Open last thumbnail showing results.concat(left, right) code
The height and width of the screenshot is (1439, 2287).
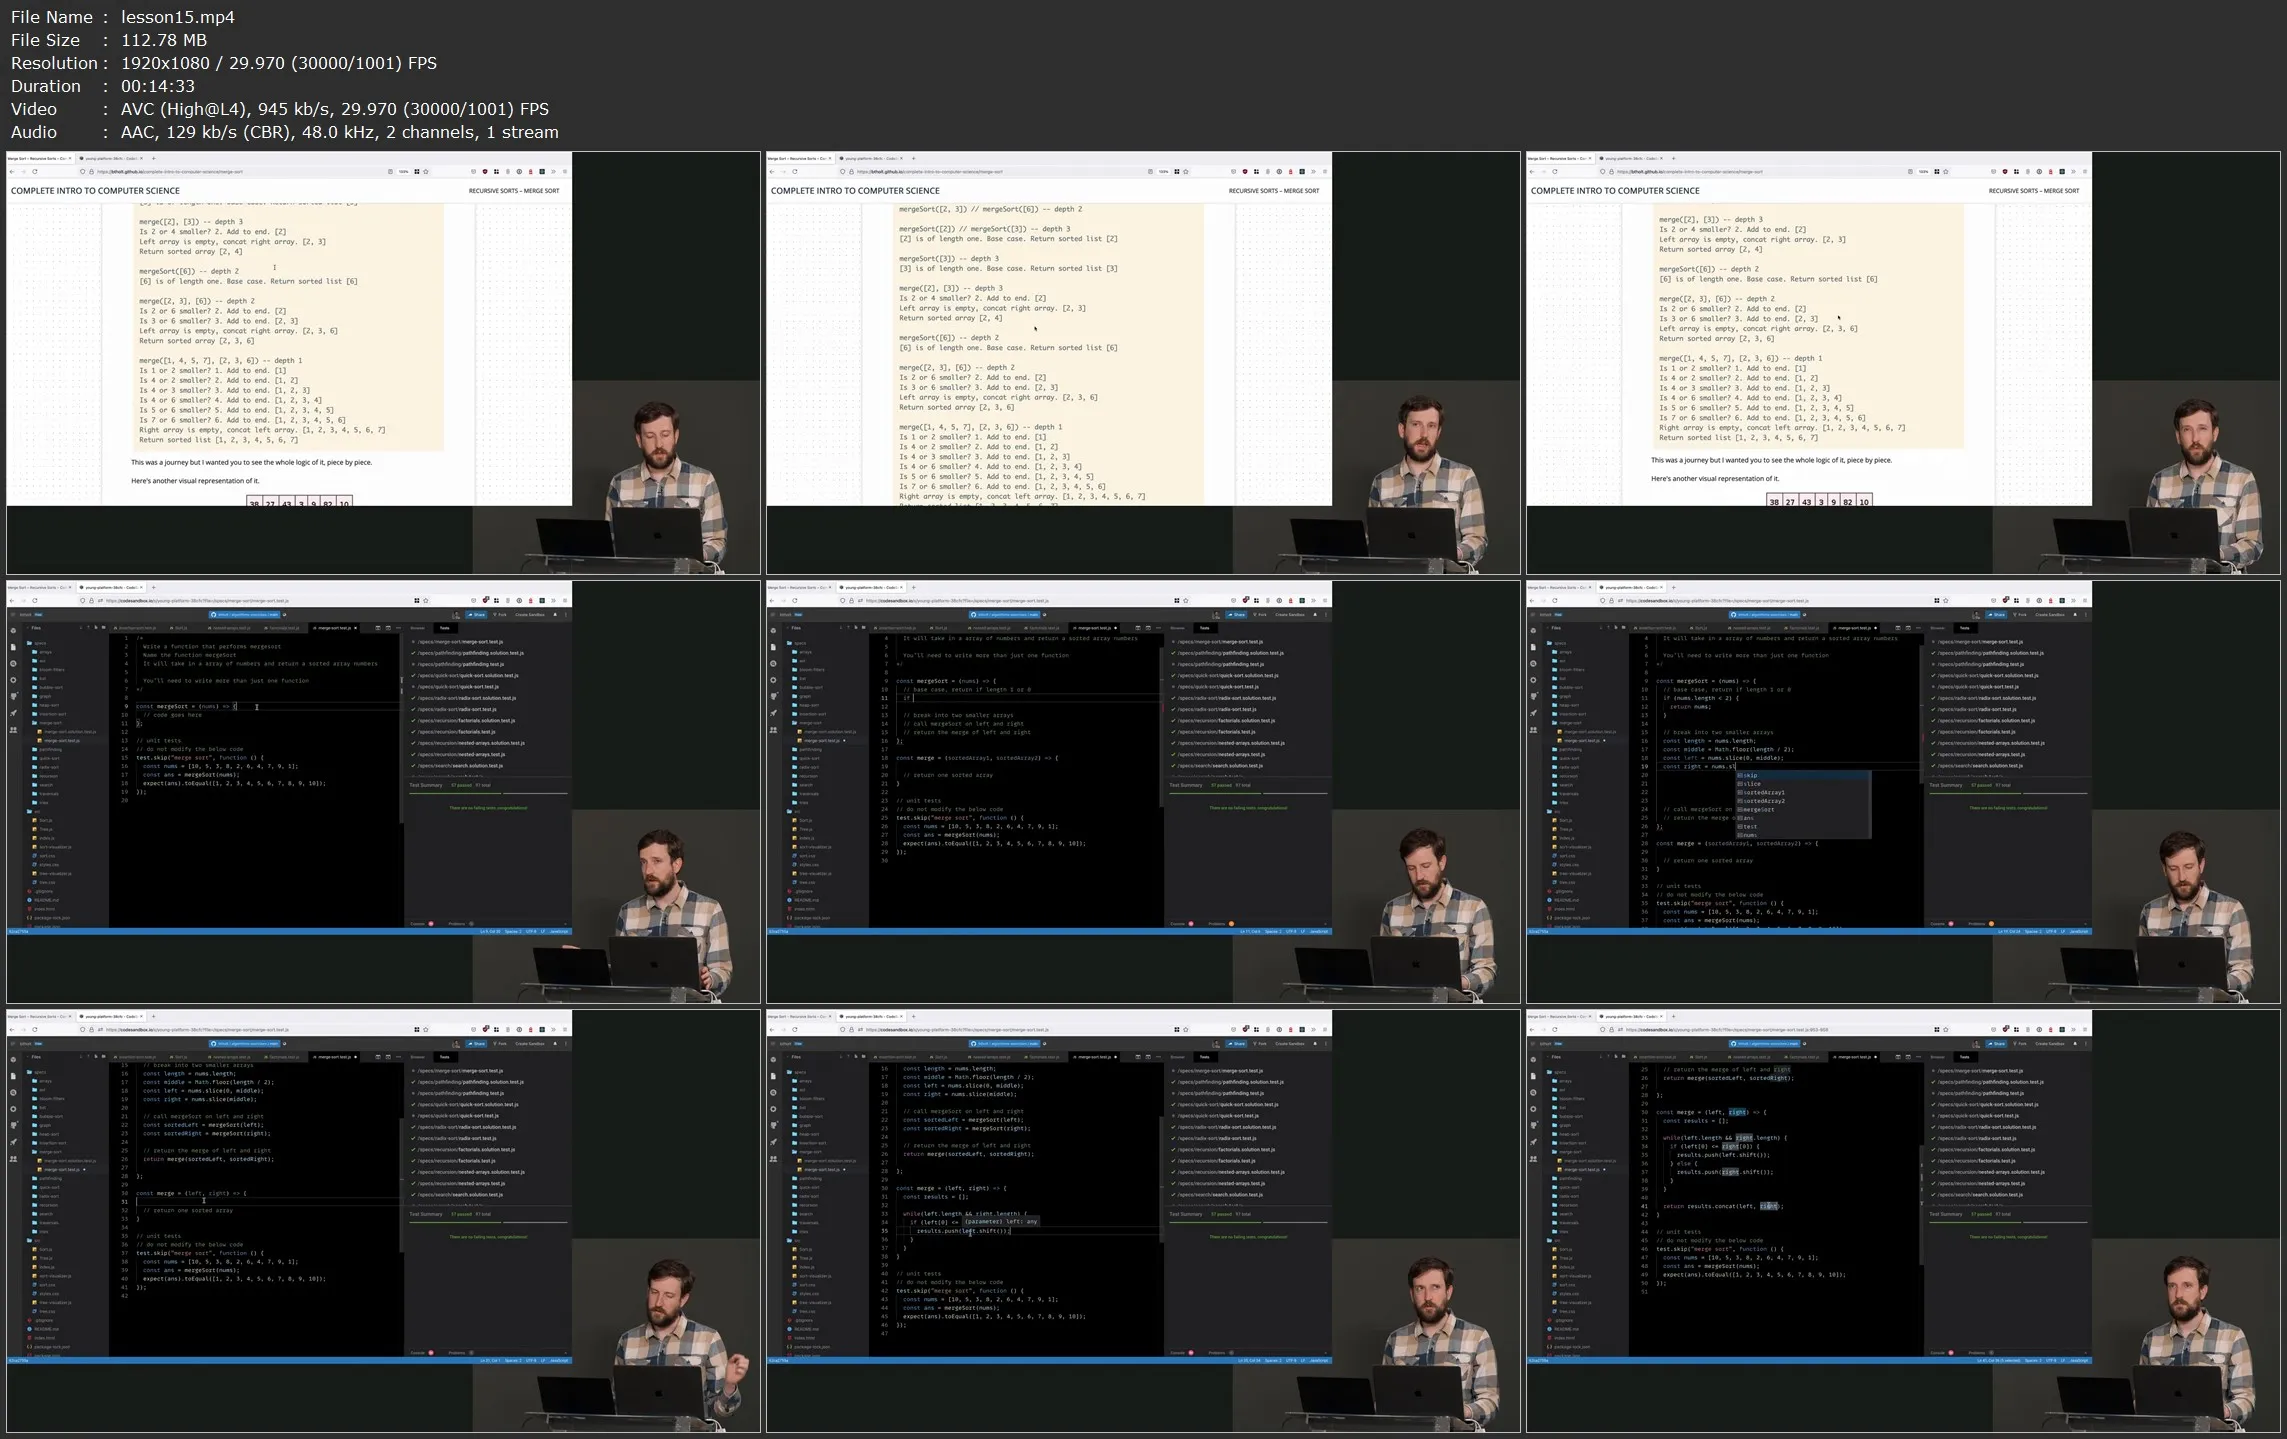click(x=1903, y=1221)
